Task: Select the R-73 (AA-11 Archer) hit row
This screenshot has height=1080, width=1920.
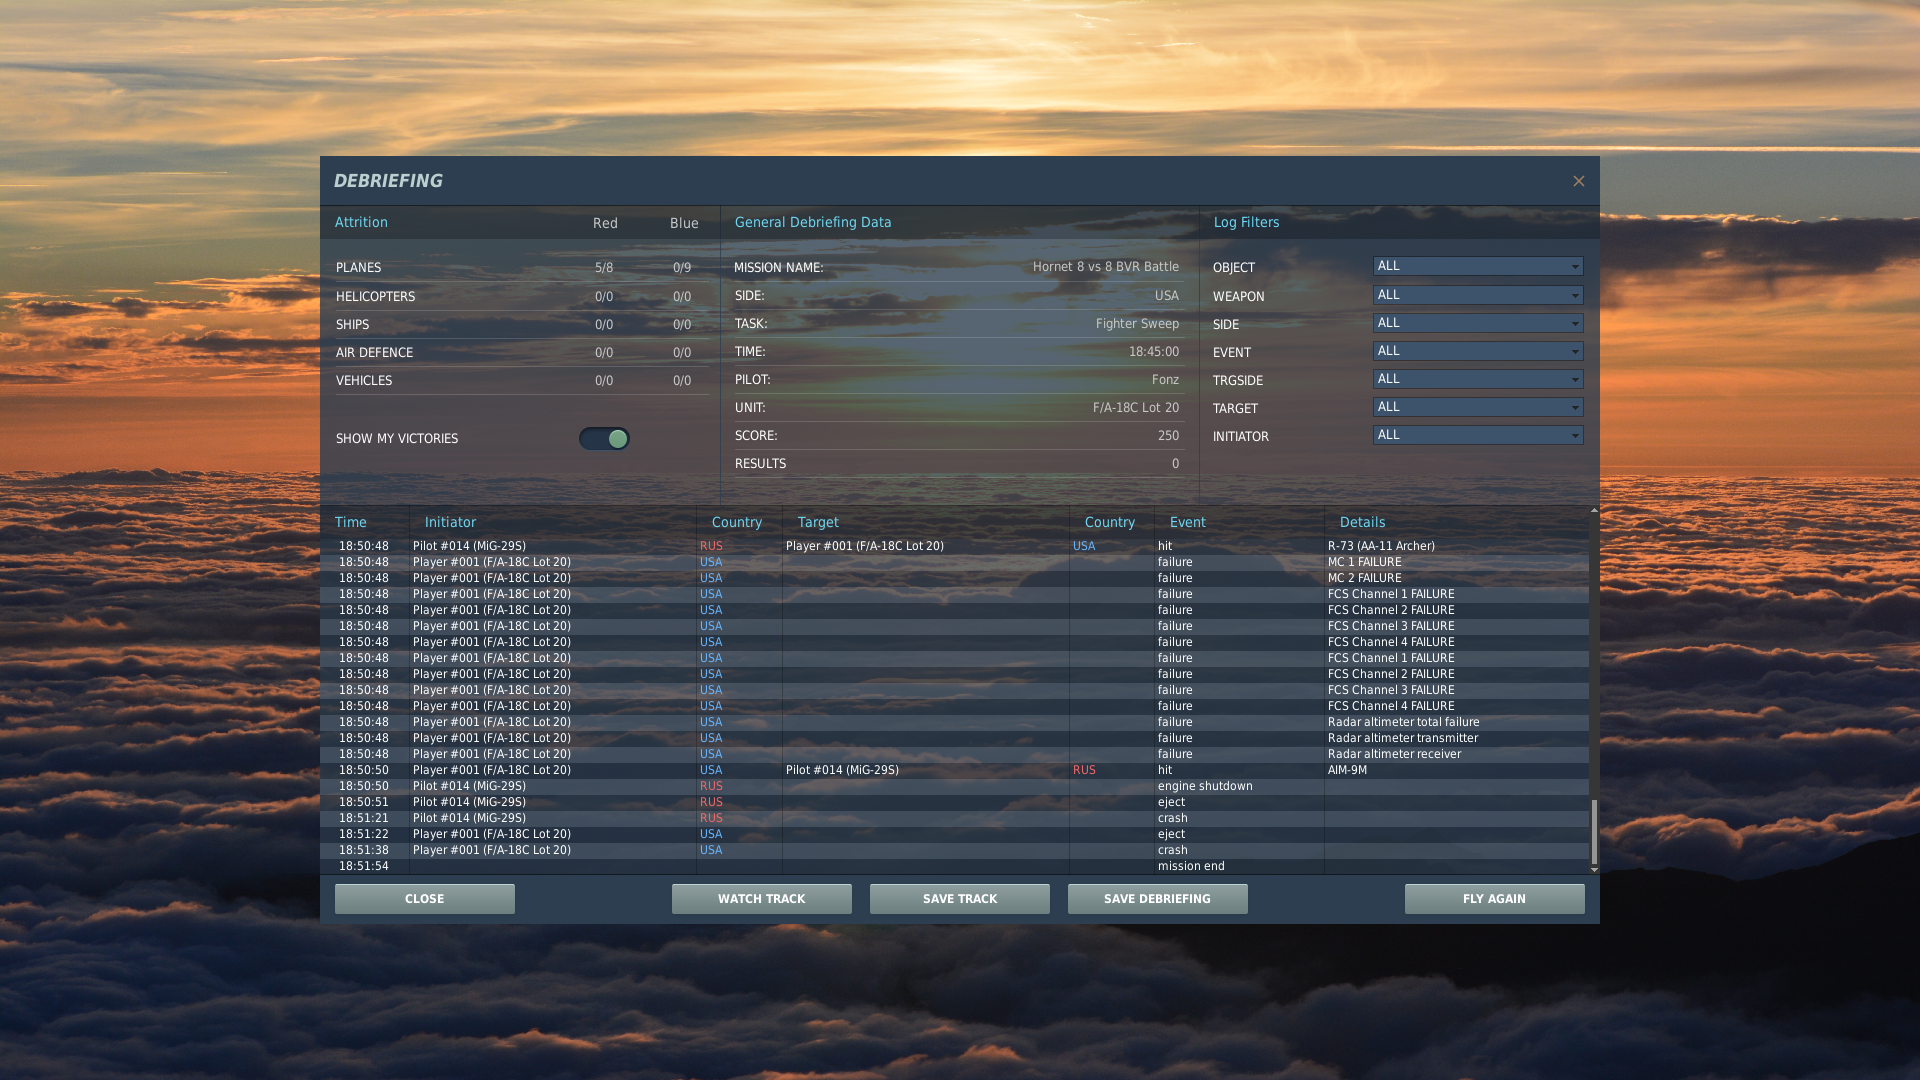Action: (x=955, y=546)
